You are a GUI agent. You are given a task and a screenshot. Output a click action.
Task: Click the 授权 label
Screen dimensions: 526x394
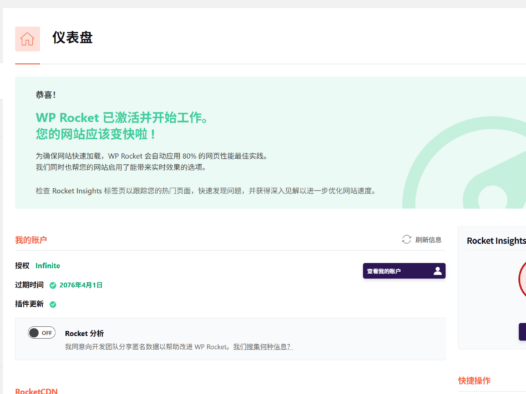[x=22, y=266]
